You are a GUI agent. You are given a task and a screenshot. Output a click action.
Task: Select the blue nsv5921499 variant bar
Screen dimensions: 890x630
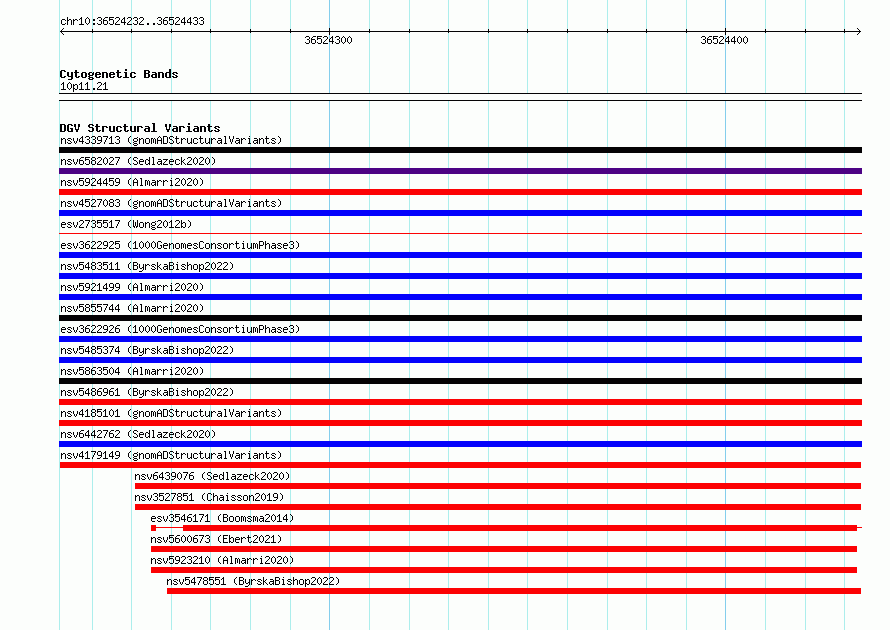pos(460,297)
